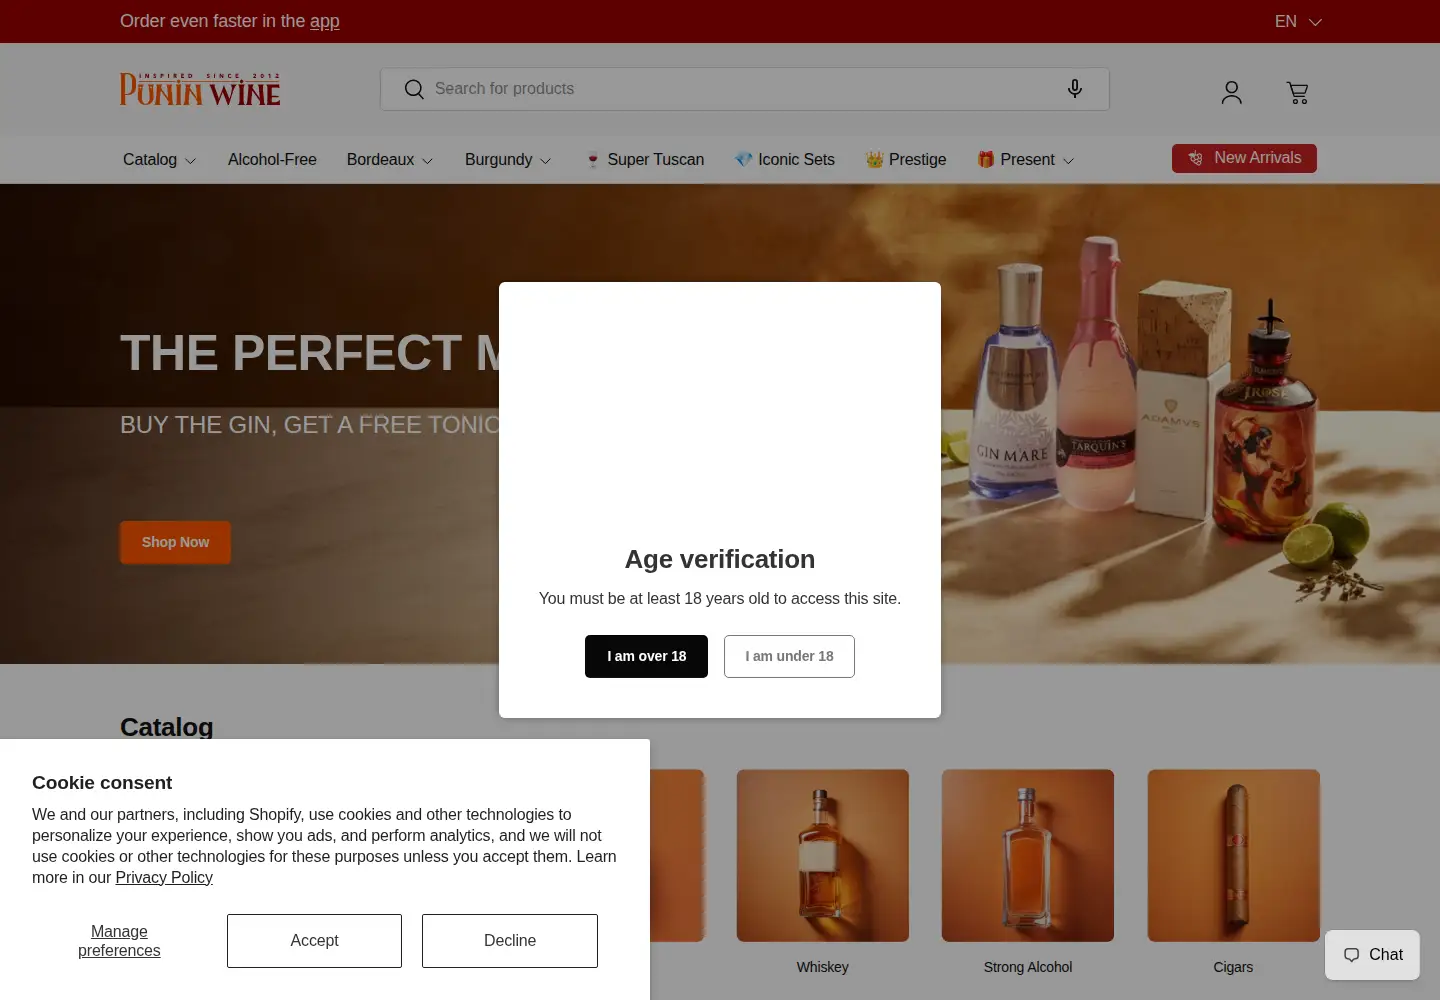Image resolution: width=1440 pixels, height=1000 pixels.
Task: Open the Super Tuscan menu item
Action: 644,160
